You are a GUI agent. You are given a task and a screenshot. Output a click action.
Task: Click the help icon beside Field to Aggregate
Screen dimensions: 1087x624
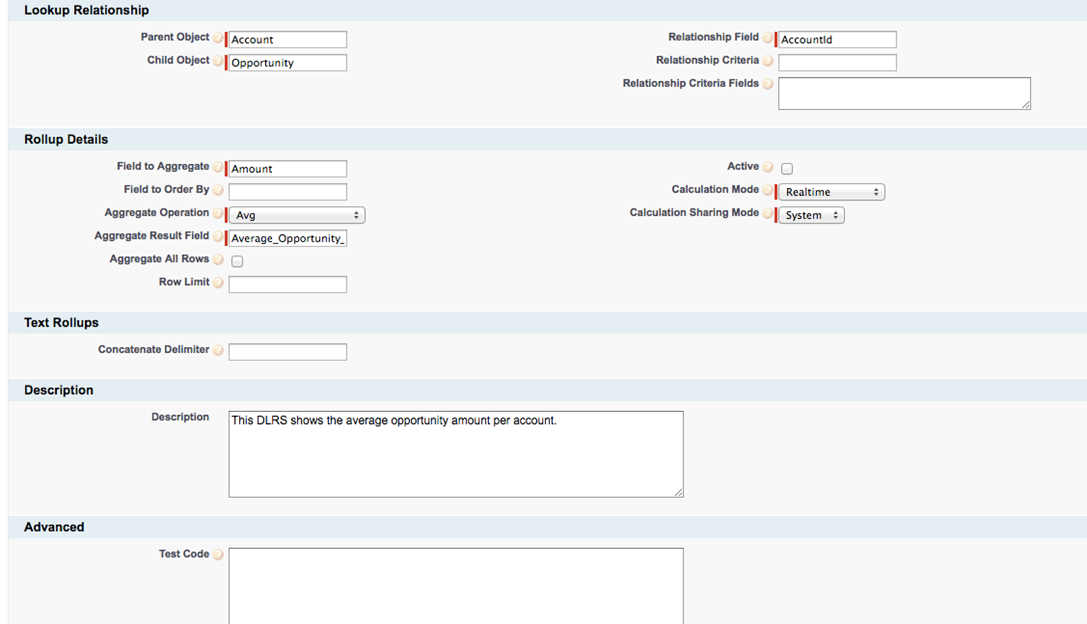pos(218,167)
